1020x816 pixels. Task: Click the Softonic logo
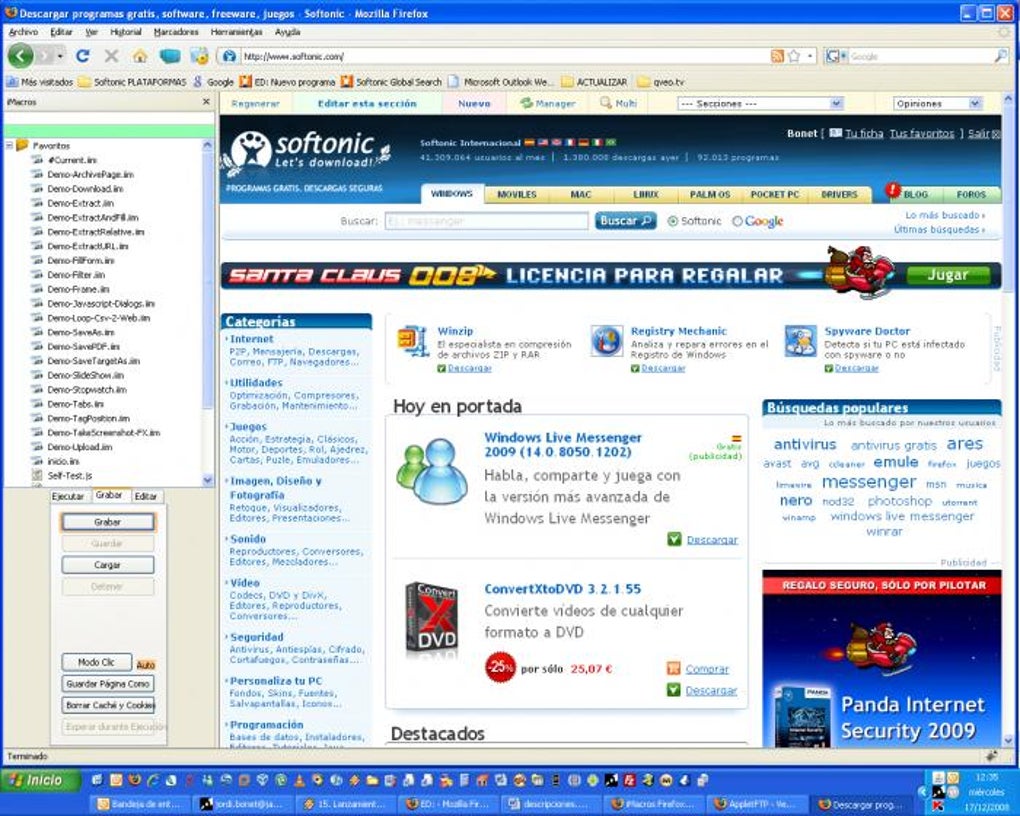[x=308, y=151]
